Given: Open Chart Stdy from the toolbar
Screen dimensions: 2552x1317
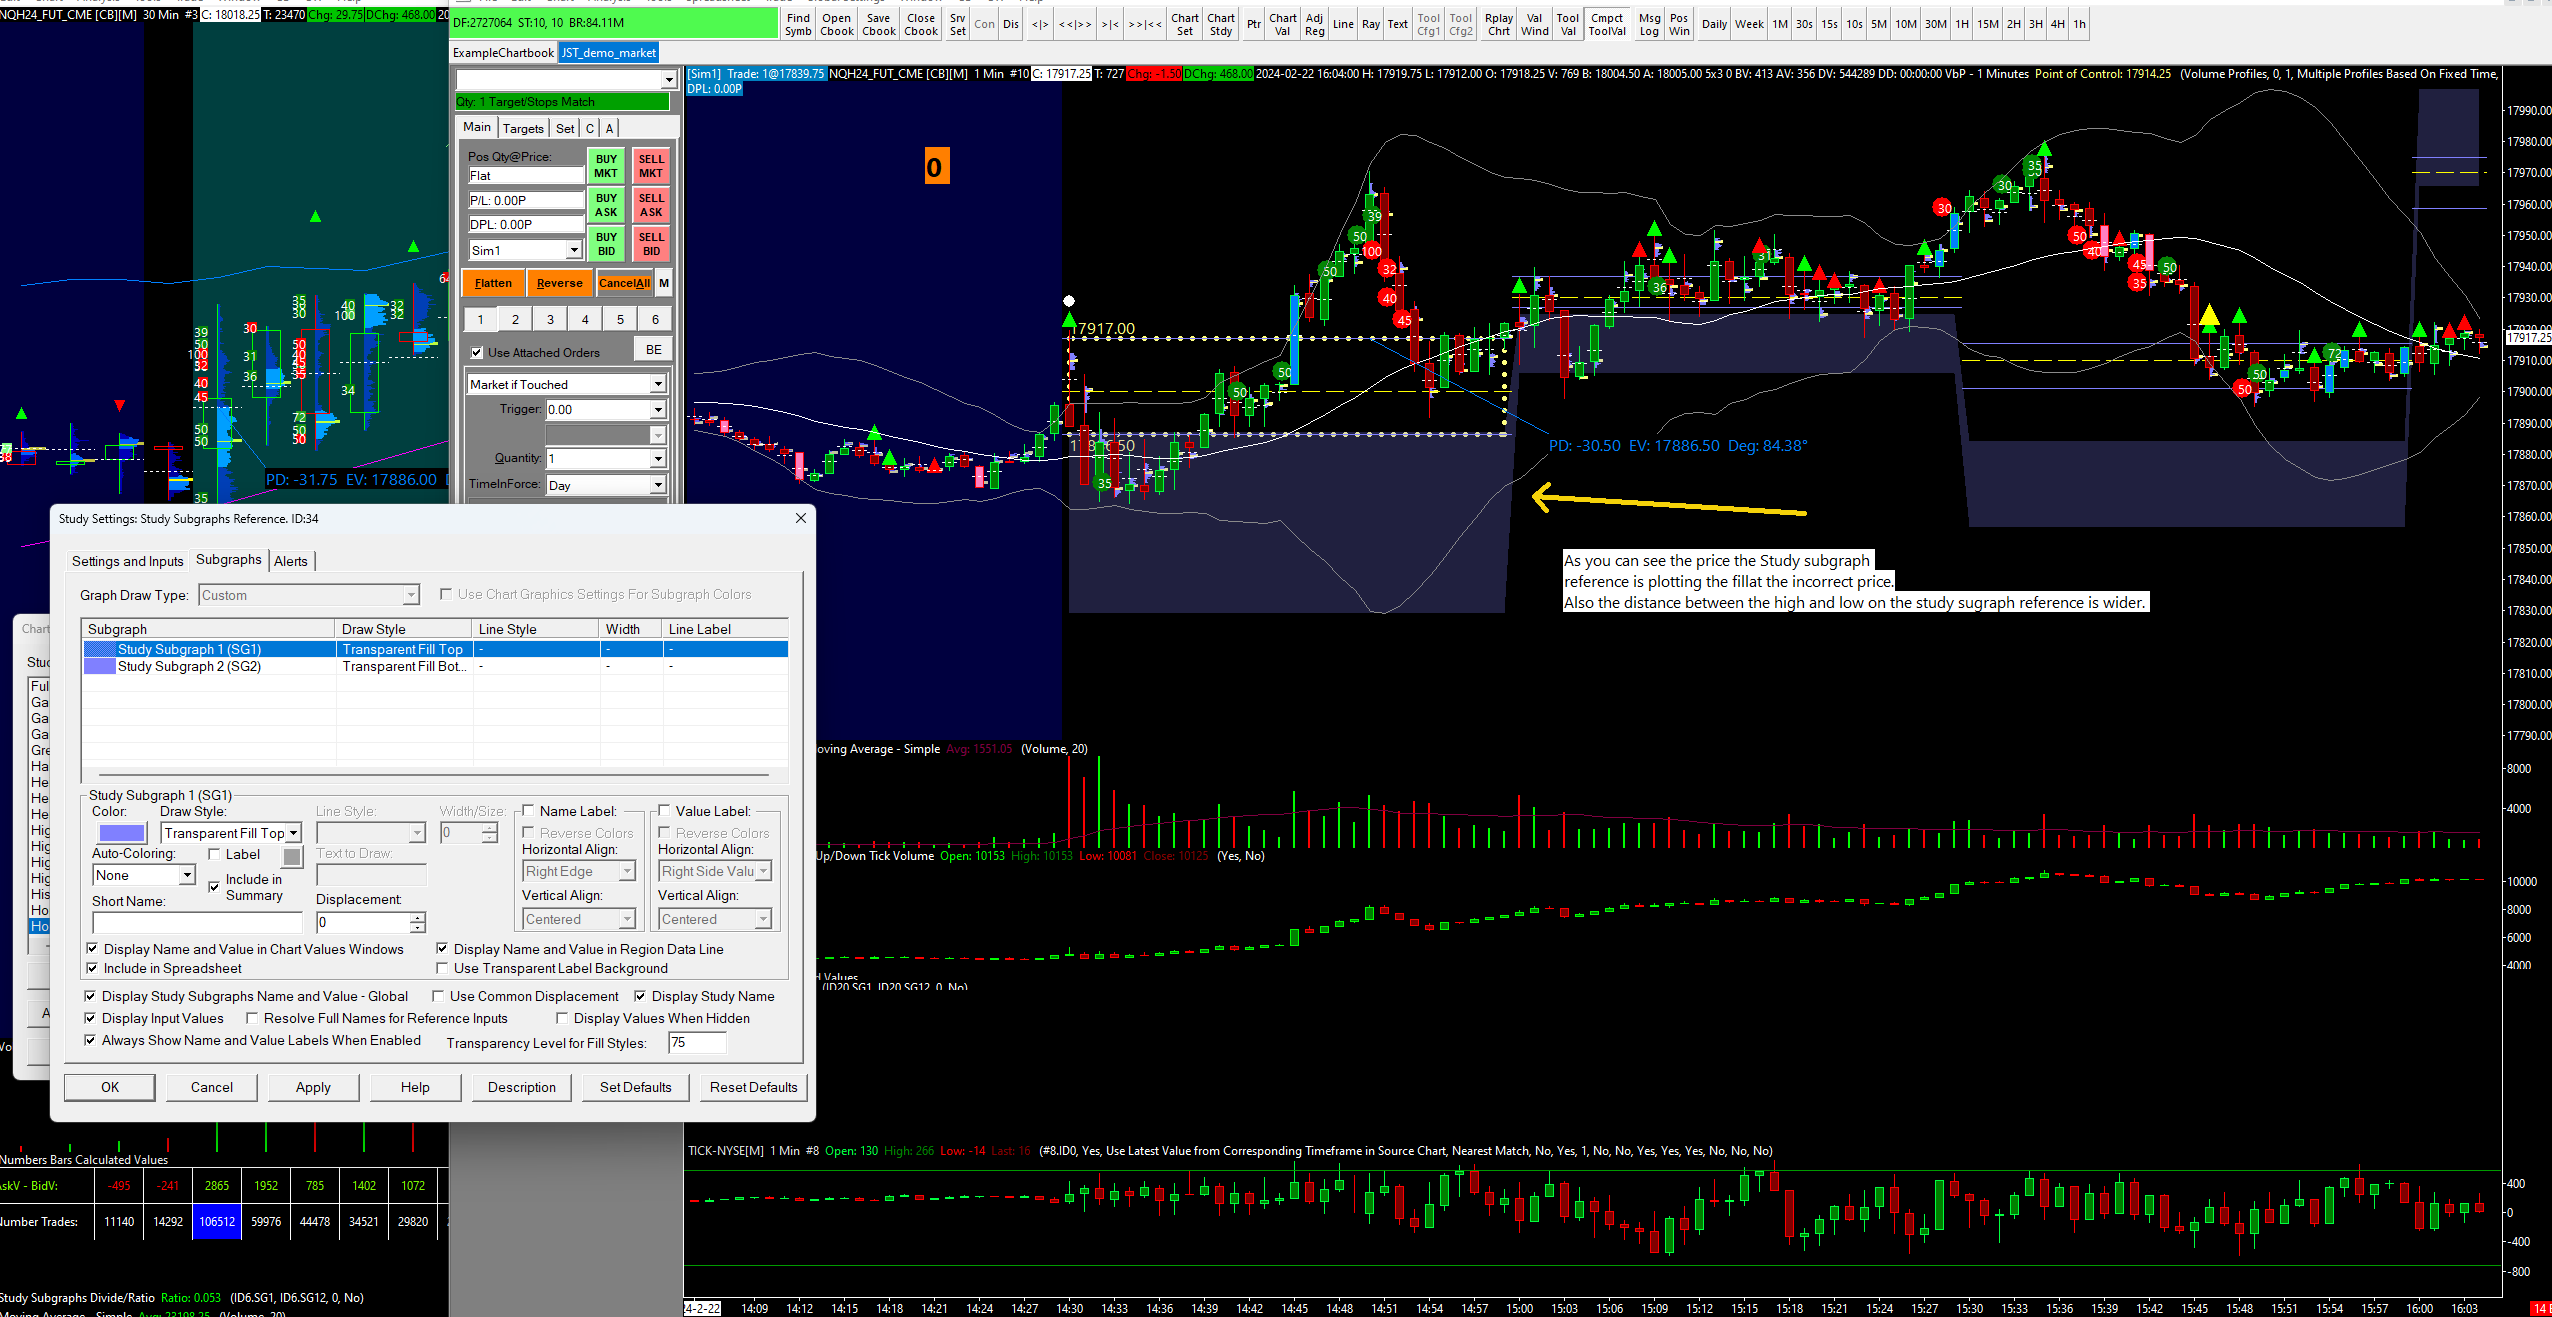Looking at the screenshot, I should point(1220,24).
